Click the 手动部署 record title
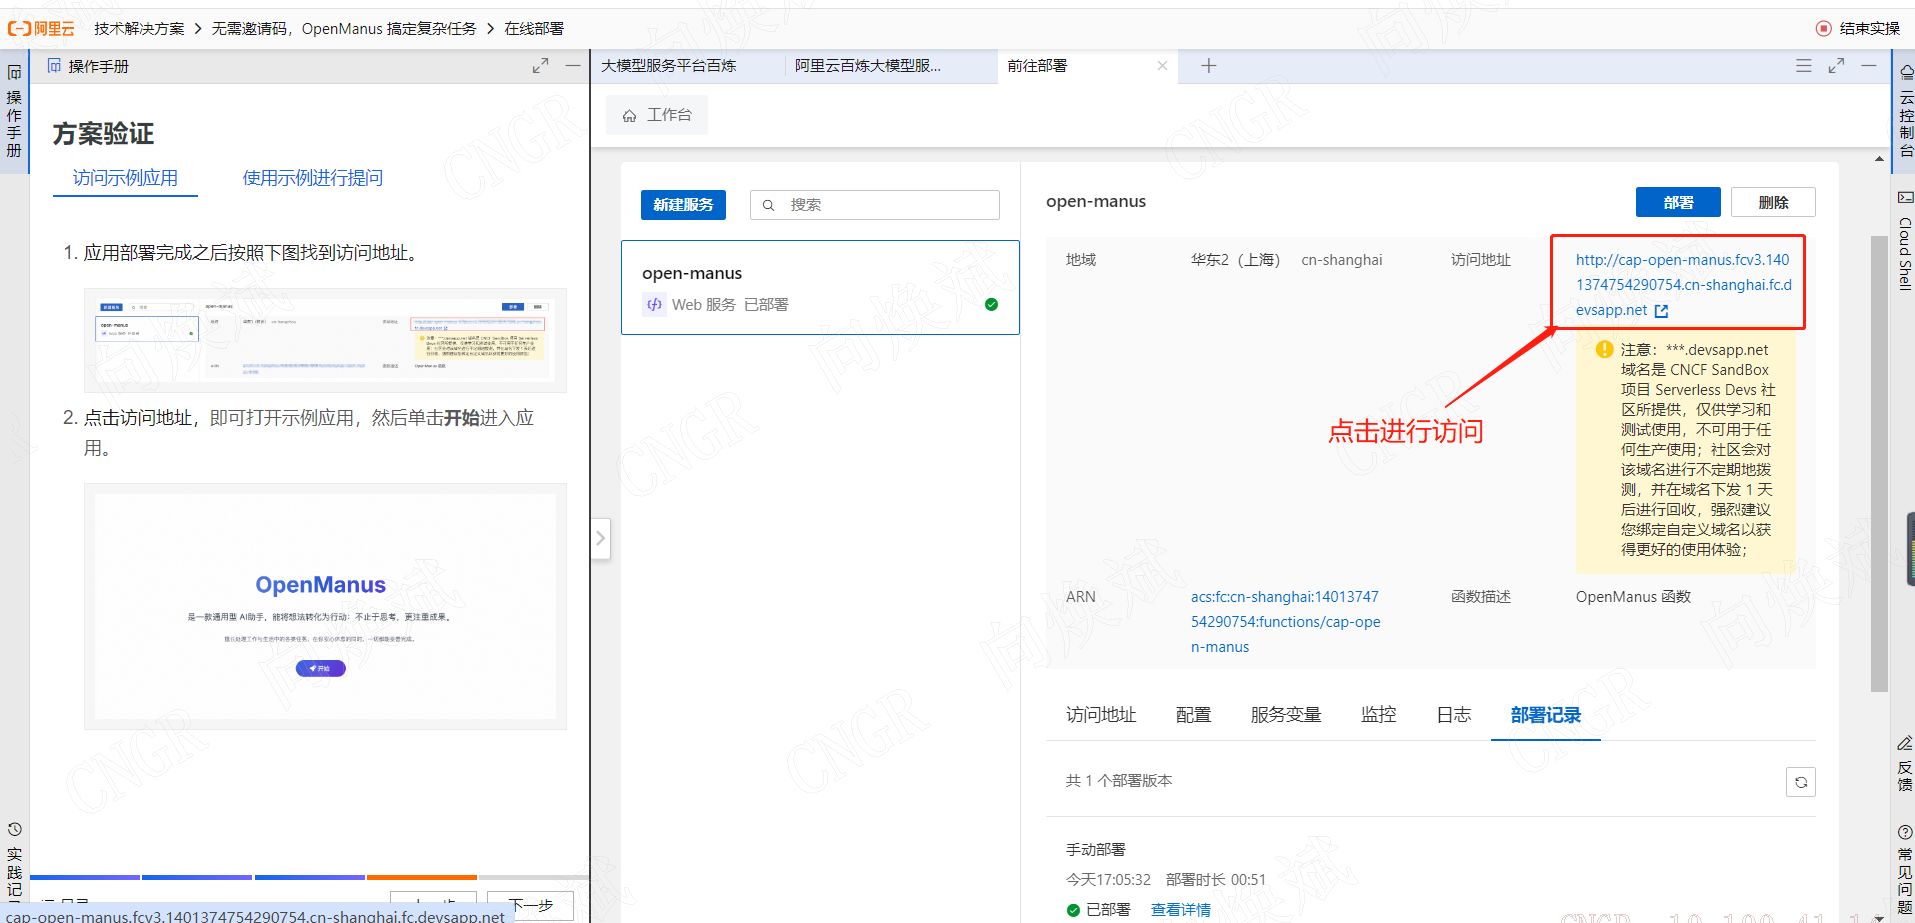This screenshot has width=1915, height=923. [x=1095, y=850]
